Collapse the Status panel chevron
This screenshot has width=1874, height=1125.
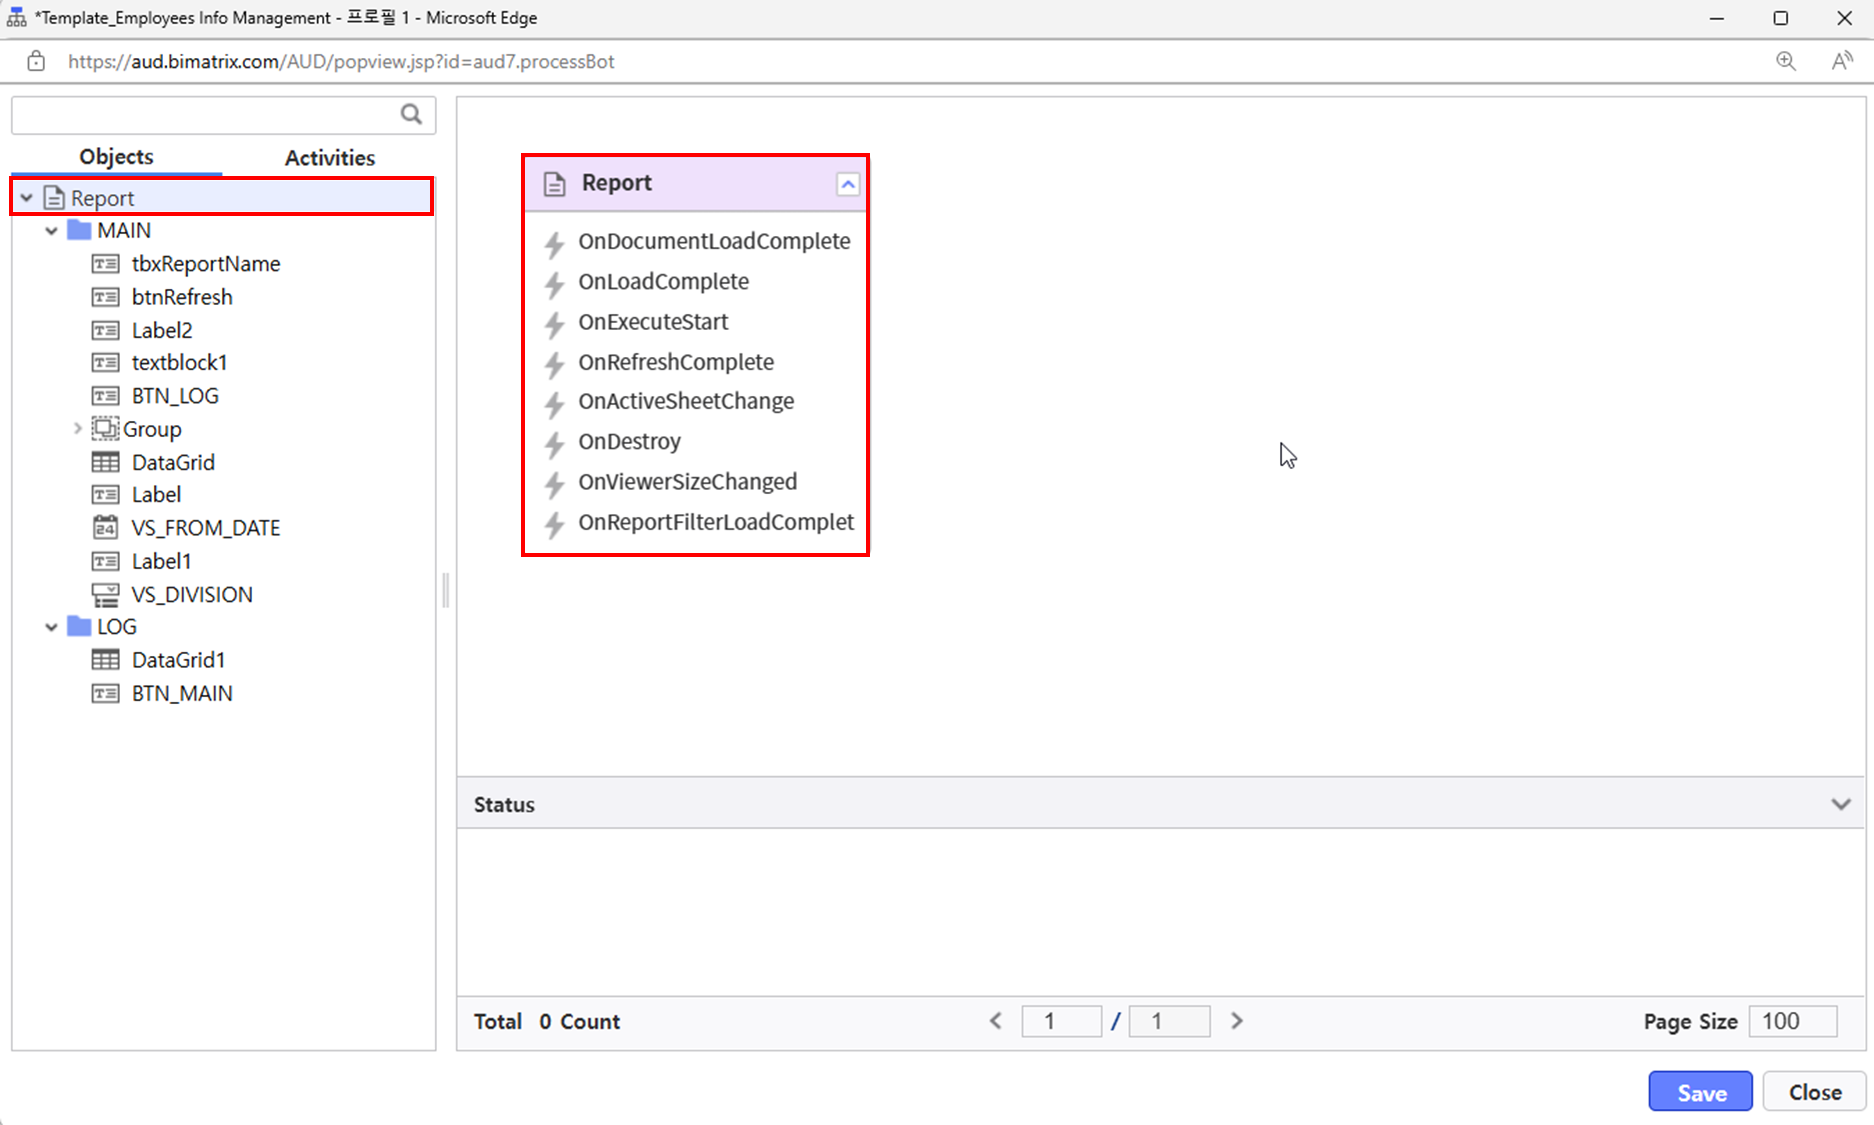click(x=1841, y=804)
